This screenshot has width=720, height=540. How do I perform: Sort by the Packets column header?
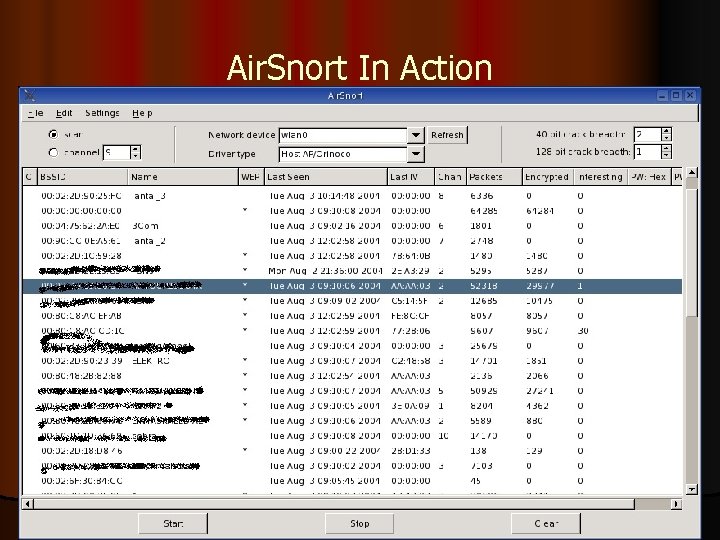(494, 177)
